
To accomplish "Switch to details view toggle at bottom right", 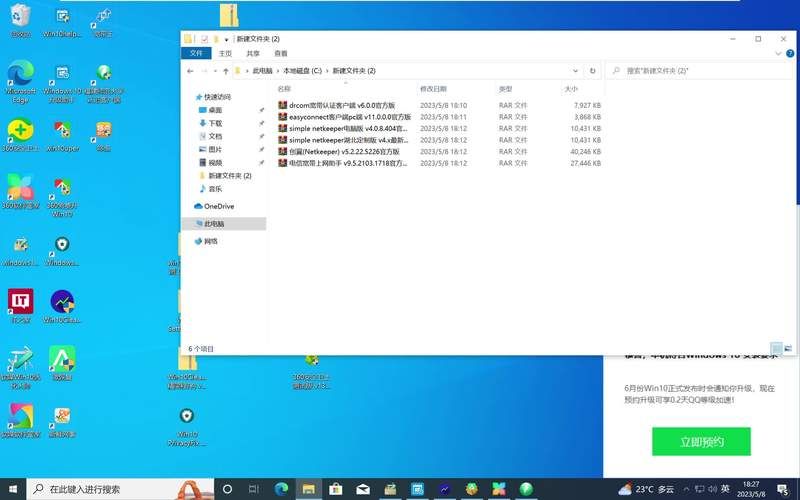I will tap(777, 348).
